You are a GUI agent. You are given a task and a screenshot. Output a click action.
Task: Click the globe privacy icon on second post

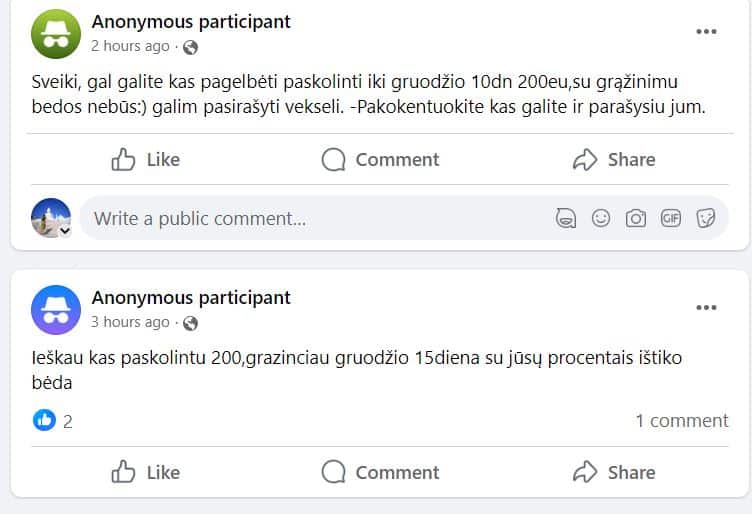click(x=190, y=323)
